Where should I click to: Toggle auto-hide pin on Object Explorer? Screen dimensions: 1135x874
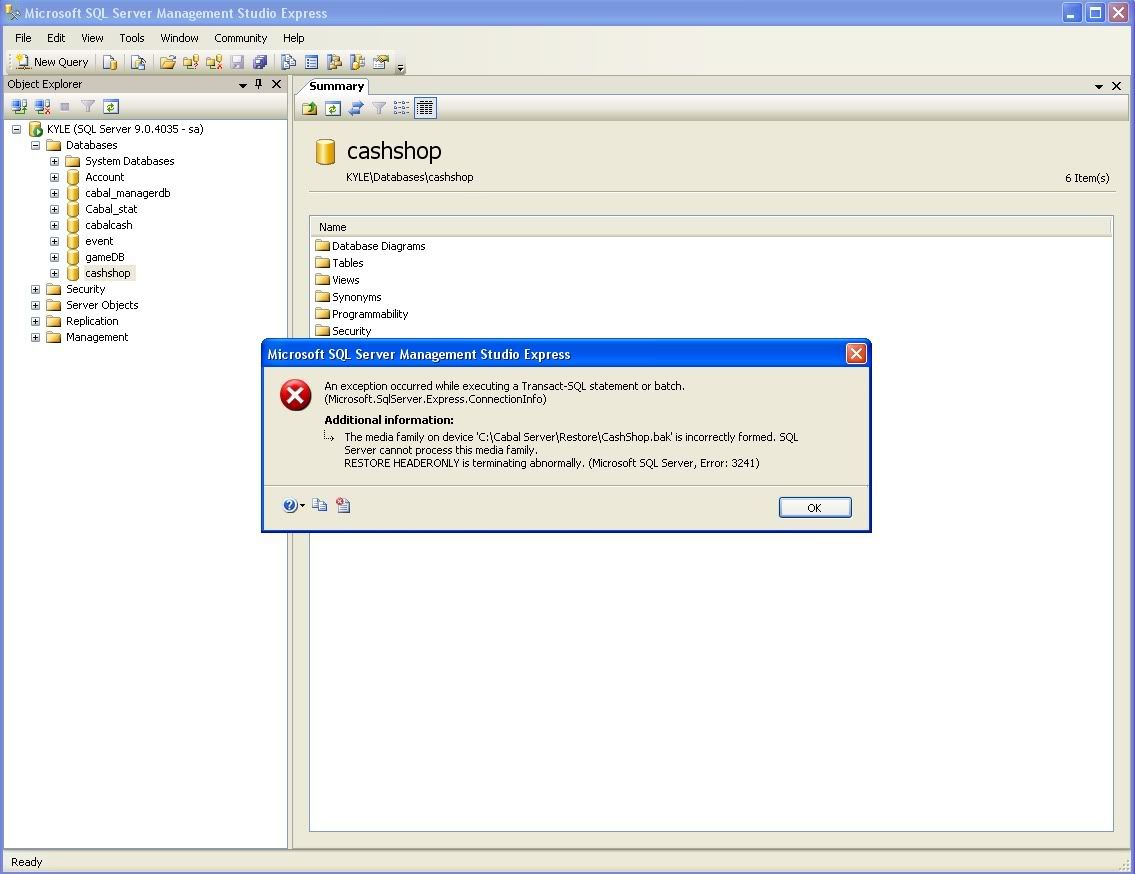(259, 85)
